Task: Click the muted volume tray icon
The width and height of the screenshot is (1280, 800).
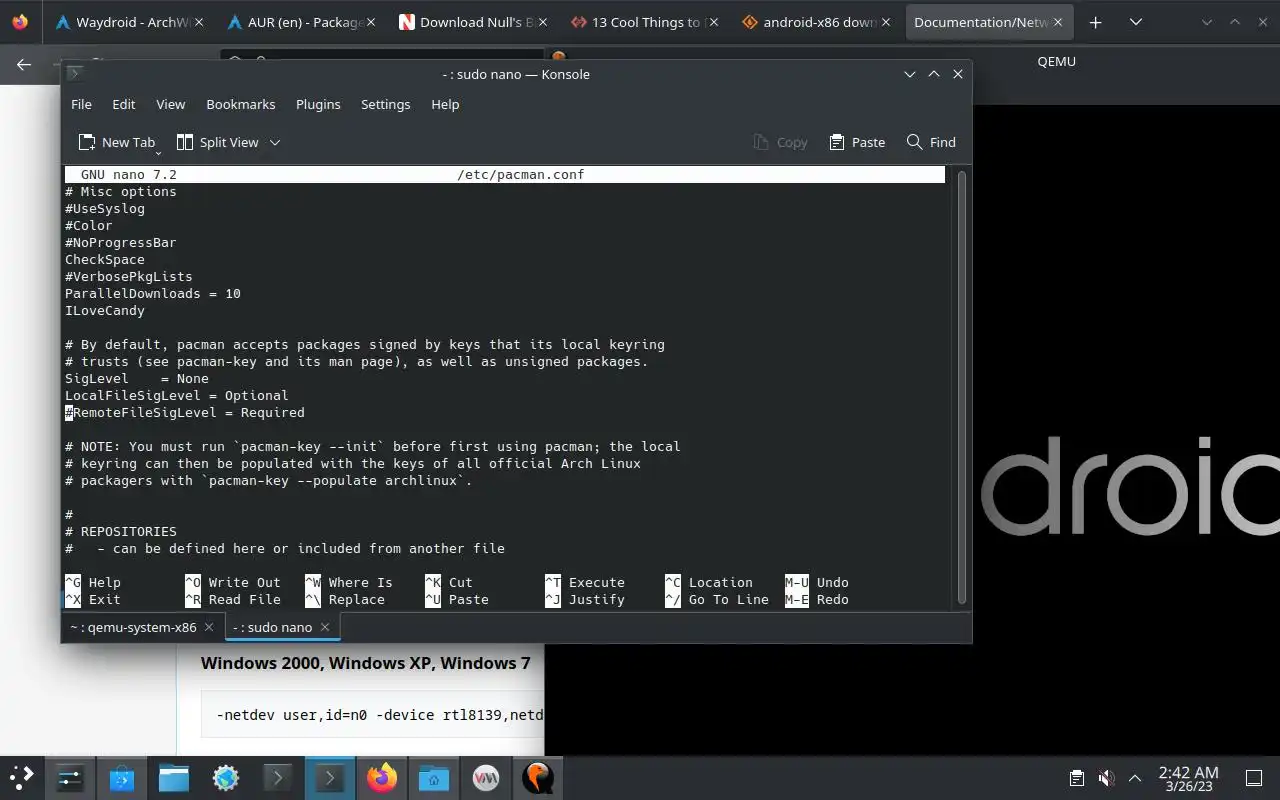Action: pyautogui.click(x=1106, y=778)
